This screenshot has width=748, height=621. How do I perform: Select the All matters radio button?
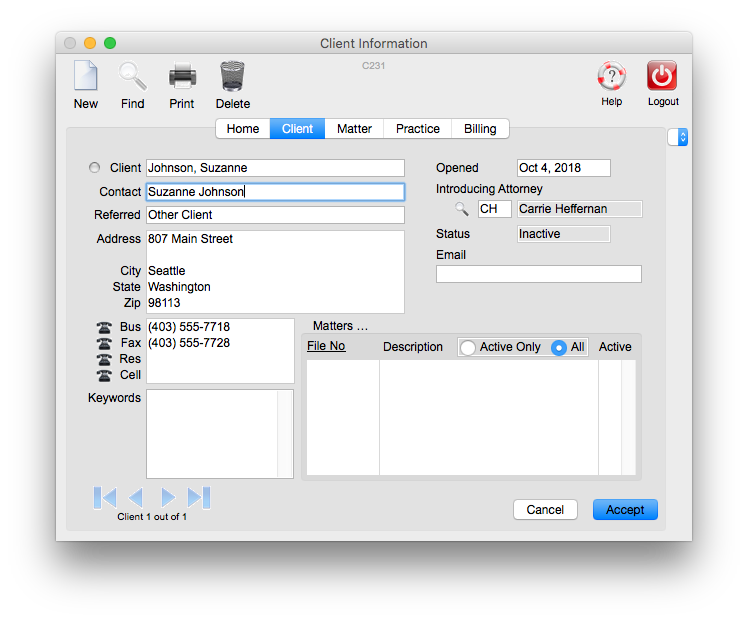(559, 348)
